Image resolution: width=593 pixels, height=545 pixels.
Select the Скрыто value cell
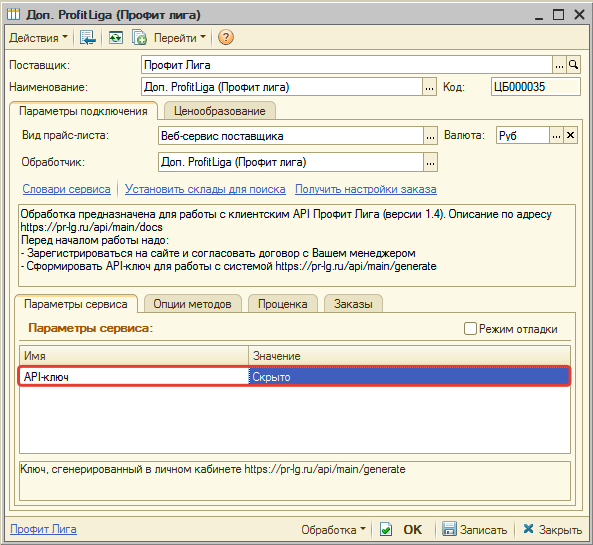coord(409,377)
